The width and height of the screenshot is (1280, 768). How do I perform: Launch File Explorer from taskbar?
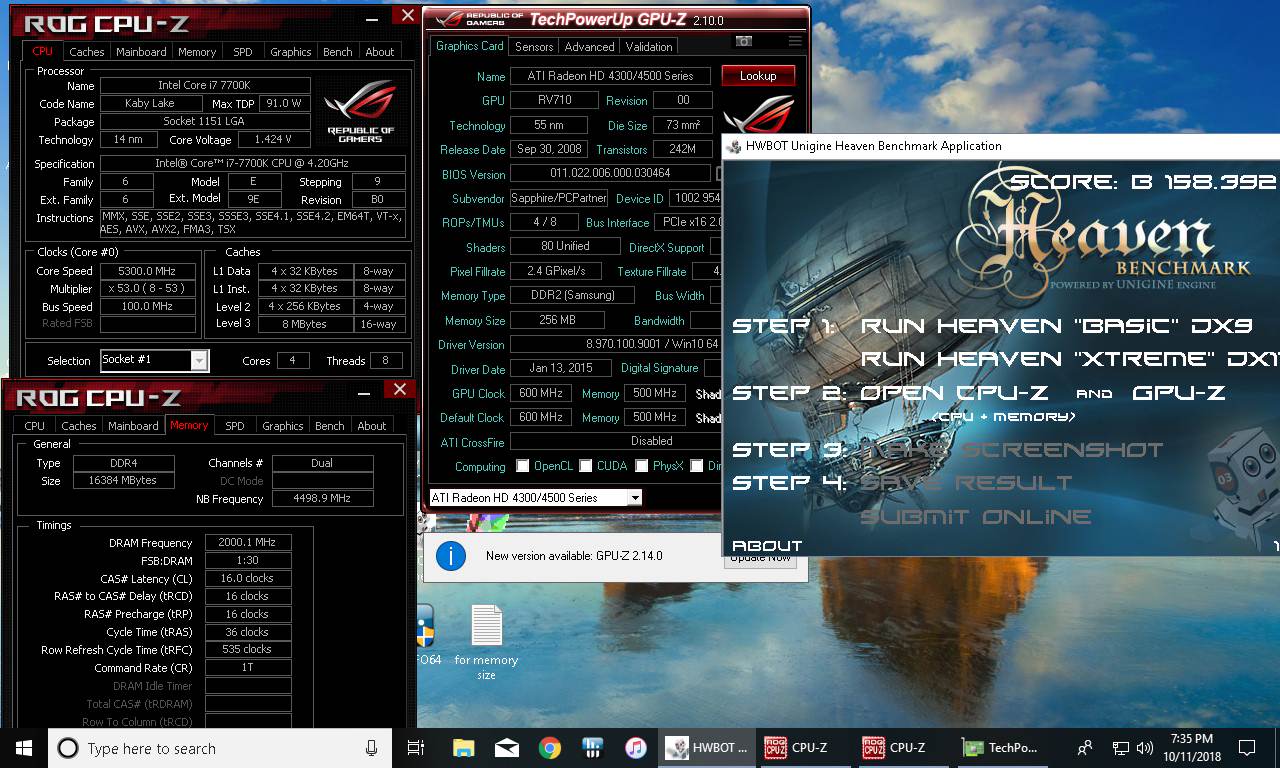point(463,748)
